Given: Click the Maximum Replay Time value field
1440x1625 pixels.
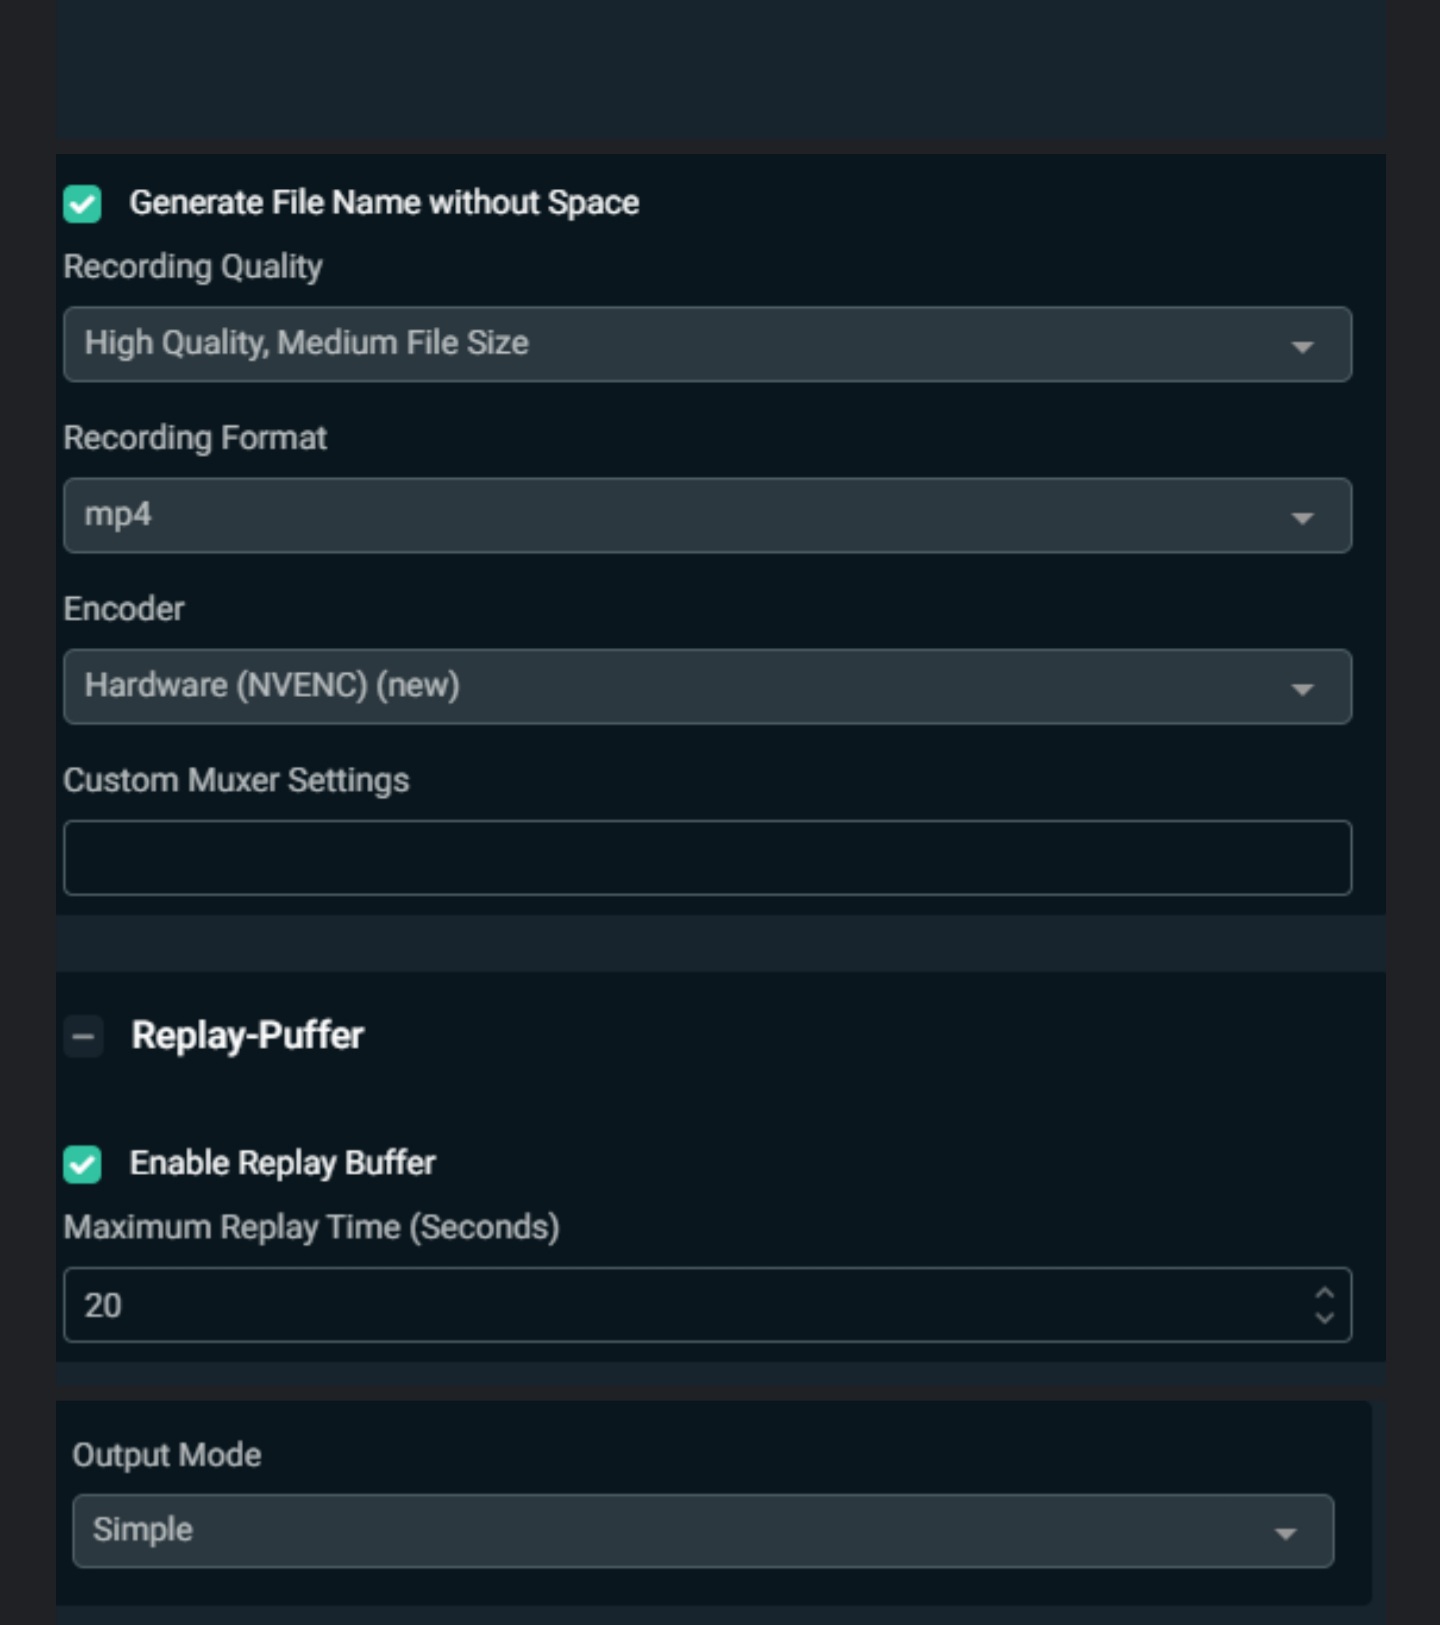Looking at the screenshot, I should [680, 1305].
